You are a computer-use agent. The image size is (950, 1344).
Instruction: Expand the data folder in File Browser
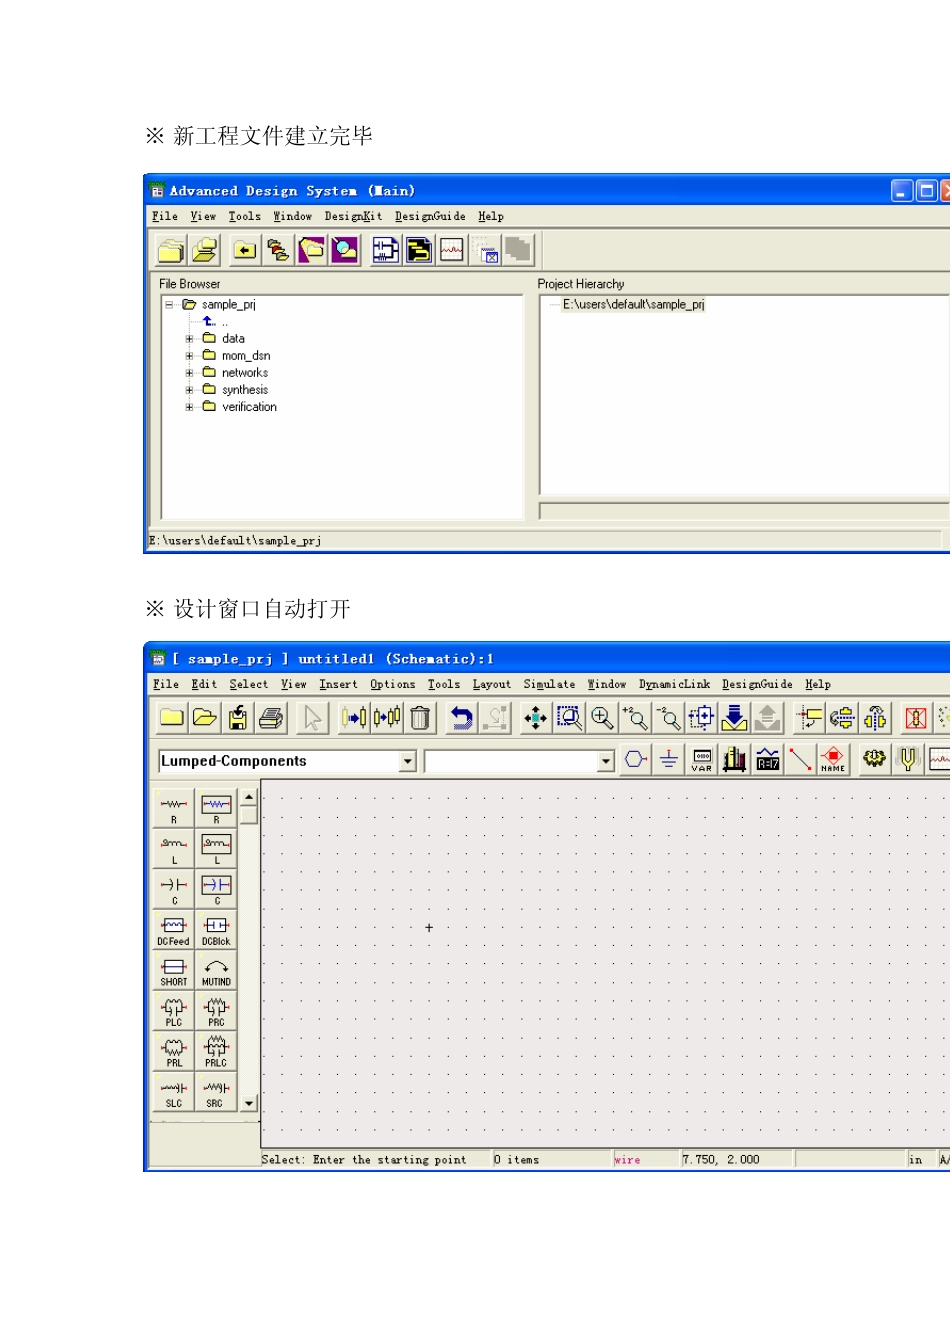pos(189,339)
